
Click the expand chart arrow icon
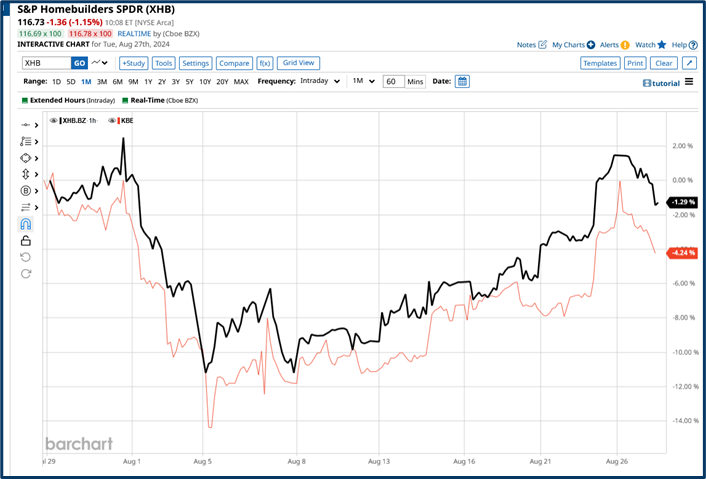(691, 63)
